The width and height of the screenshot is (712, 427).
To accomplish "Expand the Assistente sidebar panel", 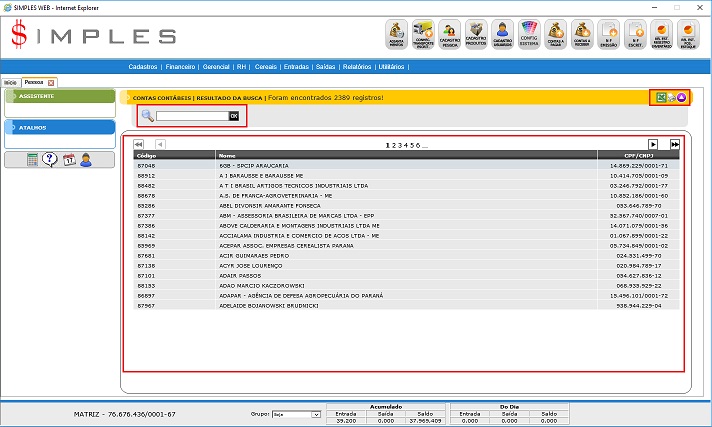I will pos(60,96).
